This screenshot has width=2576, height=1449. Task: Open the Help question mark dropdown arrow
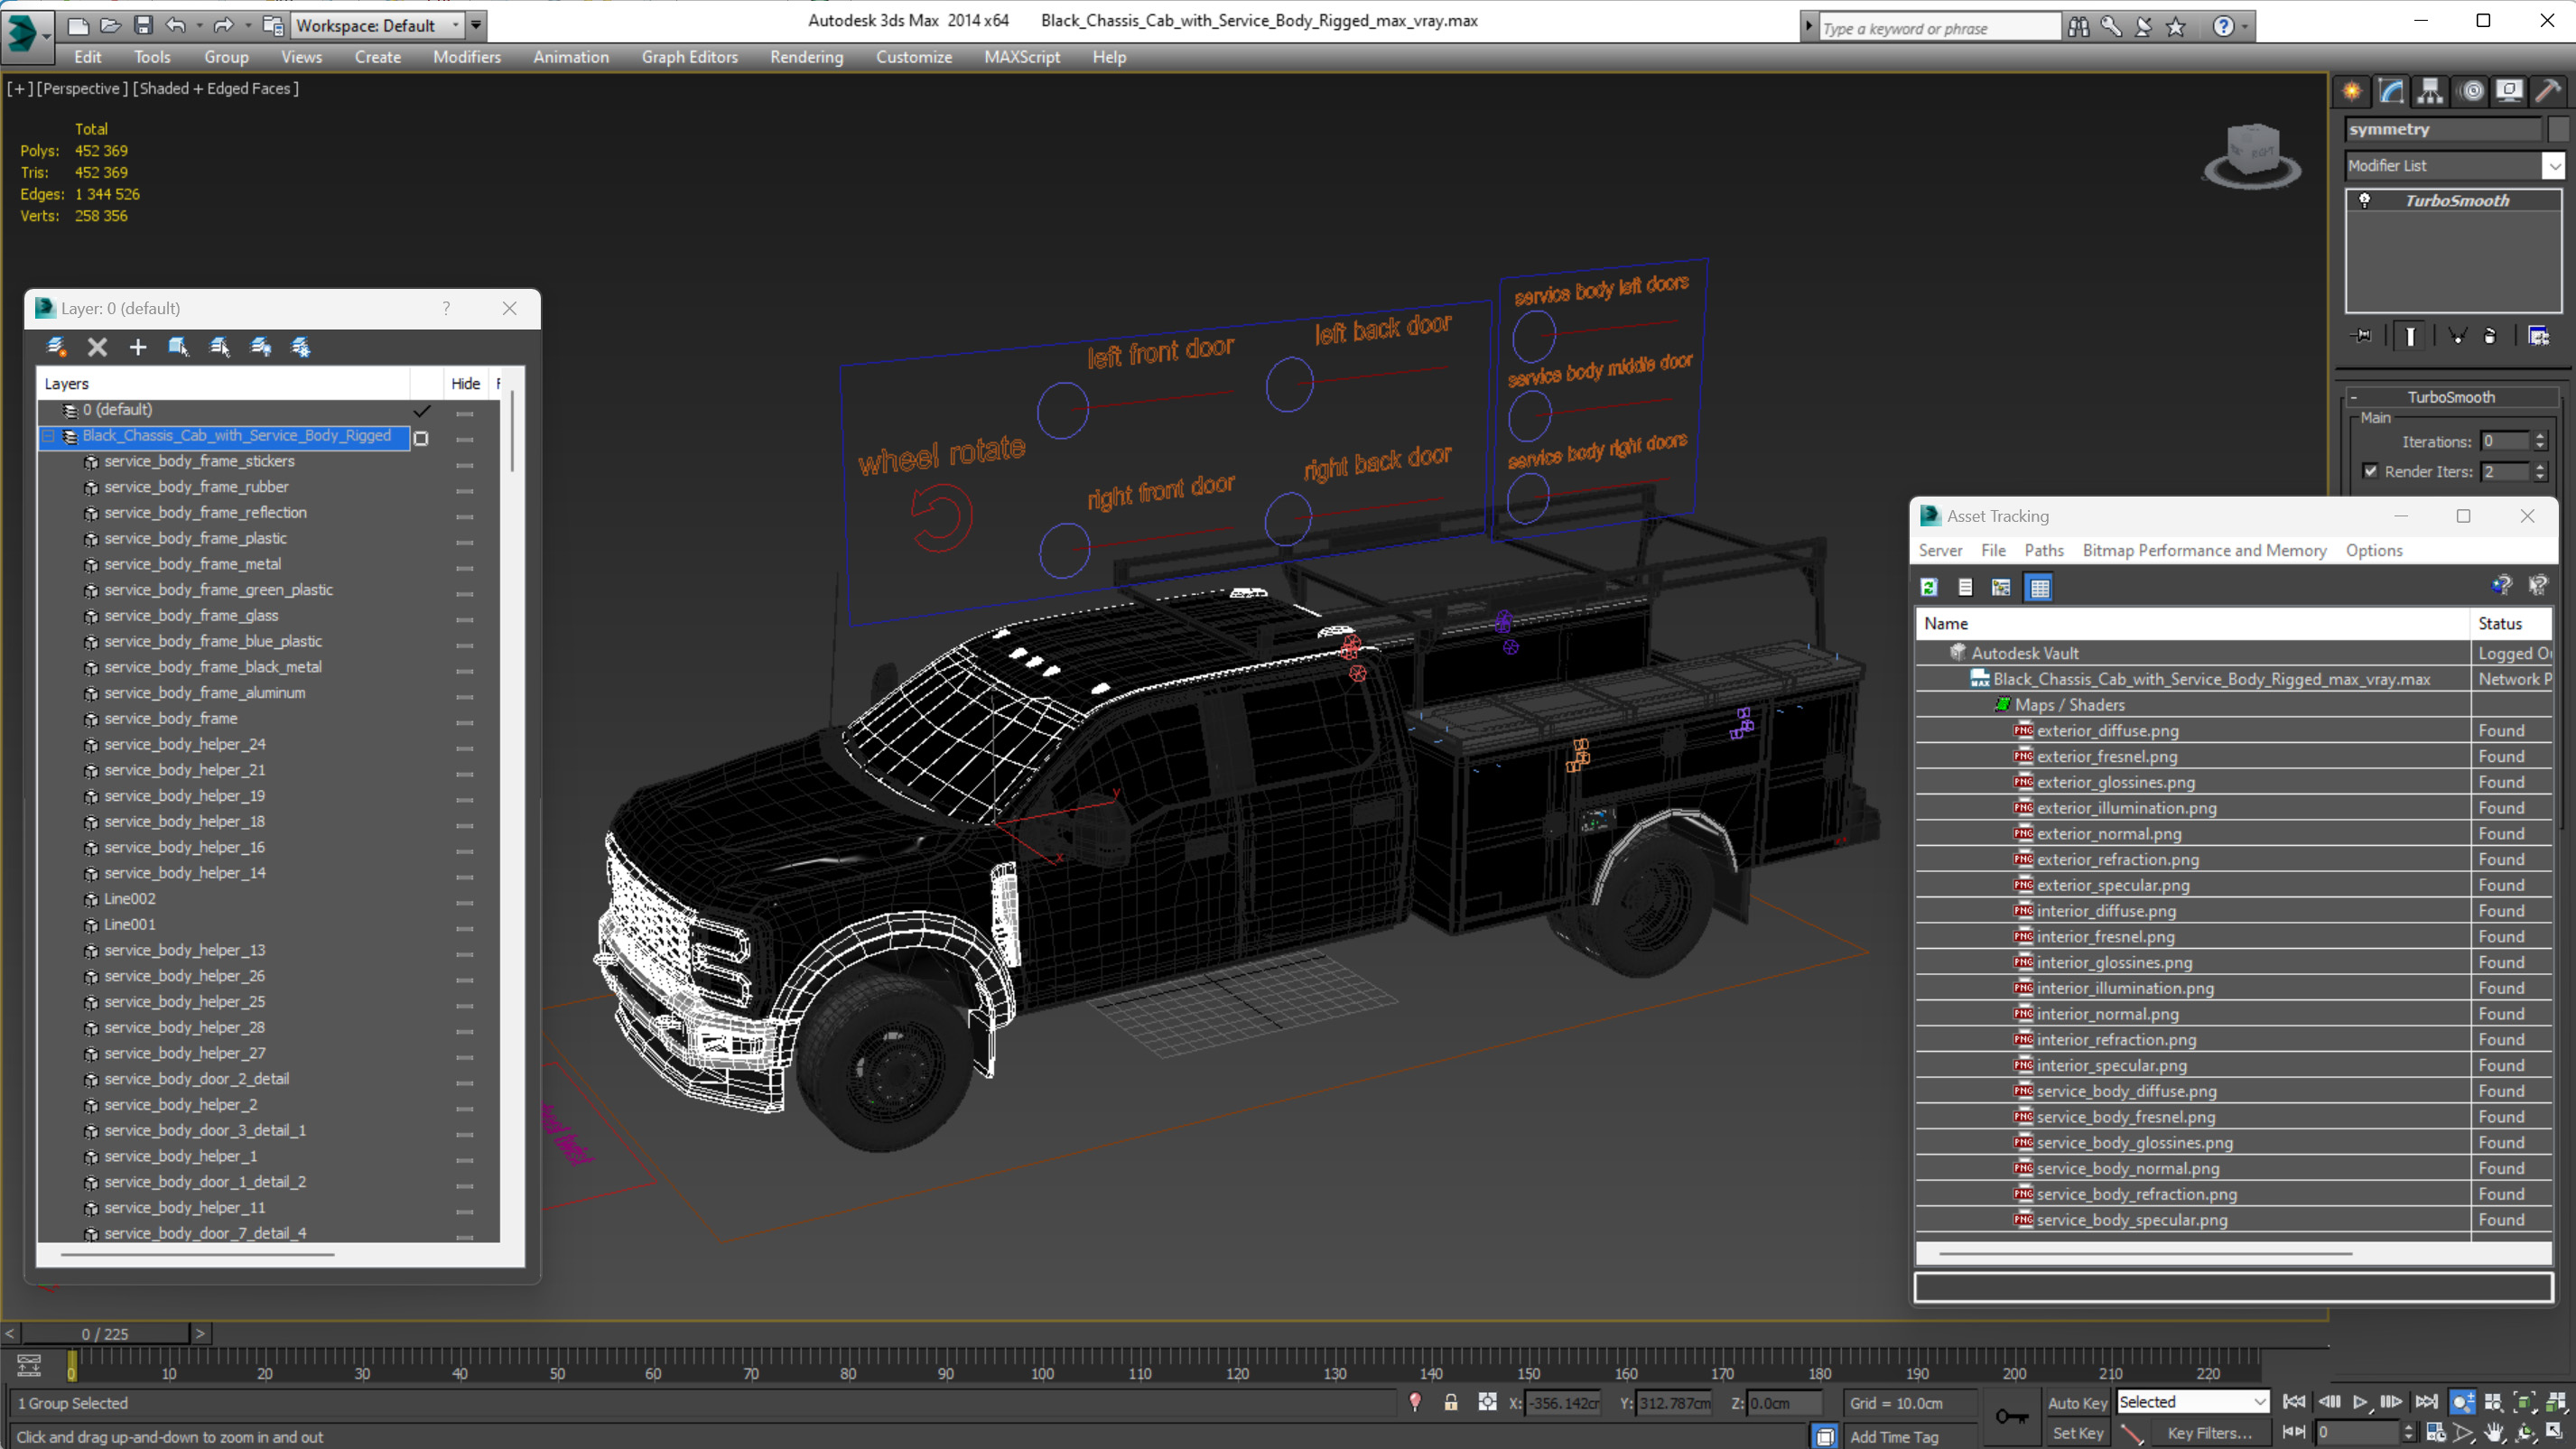(2245, 27)
